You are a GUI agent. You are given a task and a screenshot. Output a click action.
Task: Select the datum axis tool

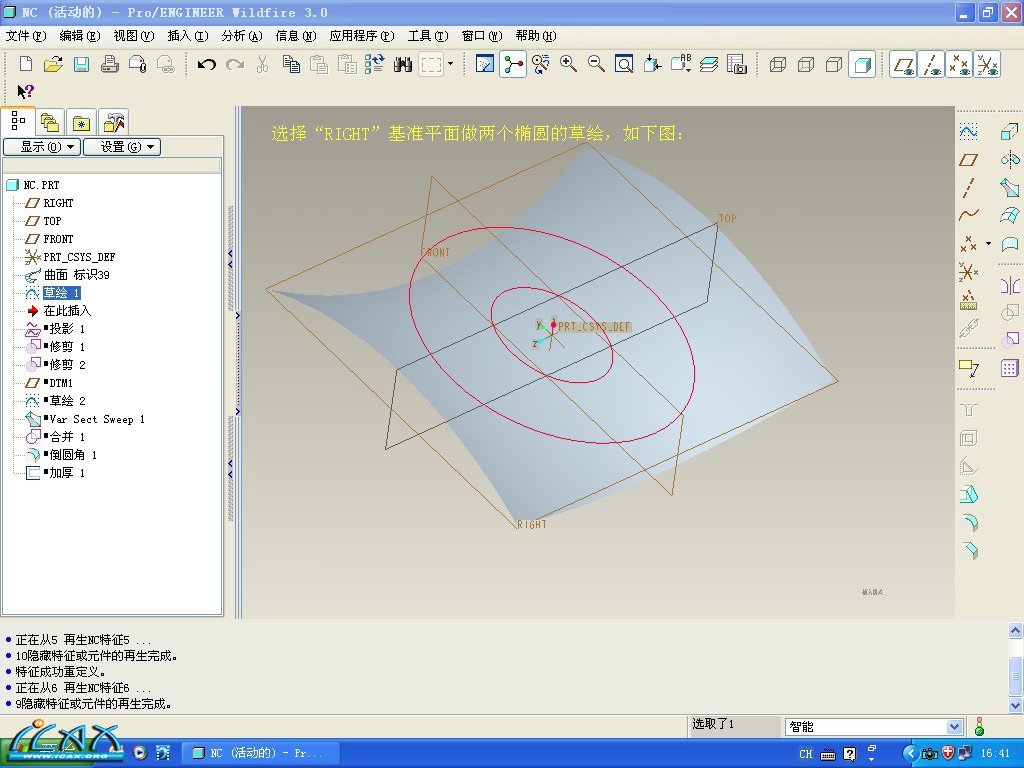coord(968,187)
